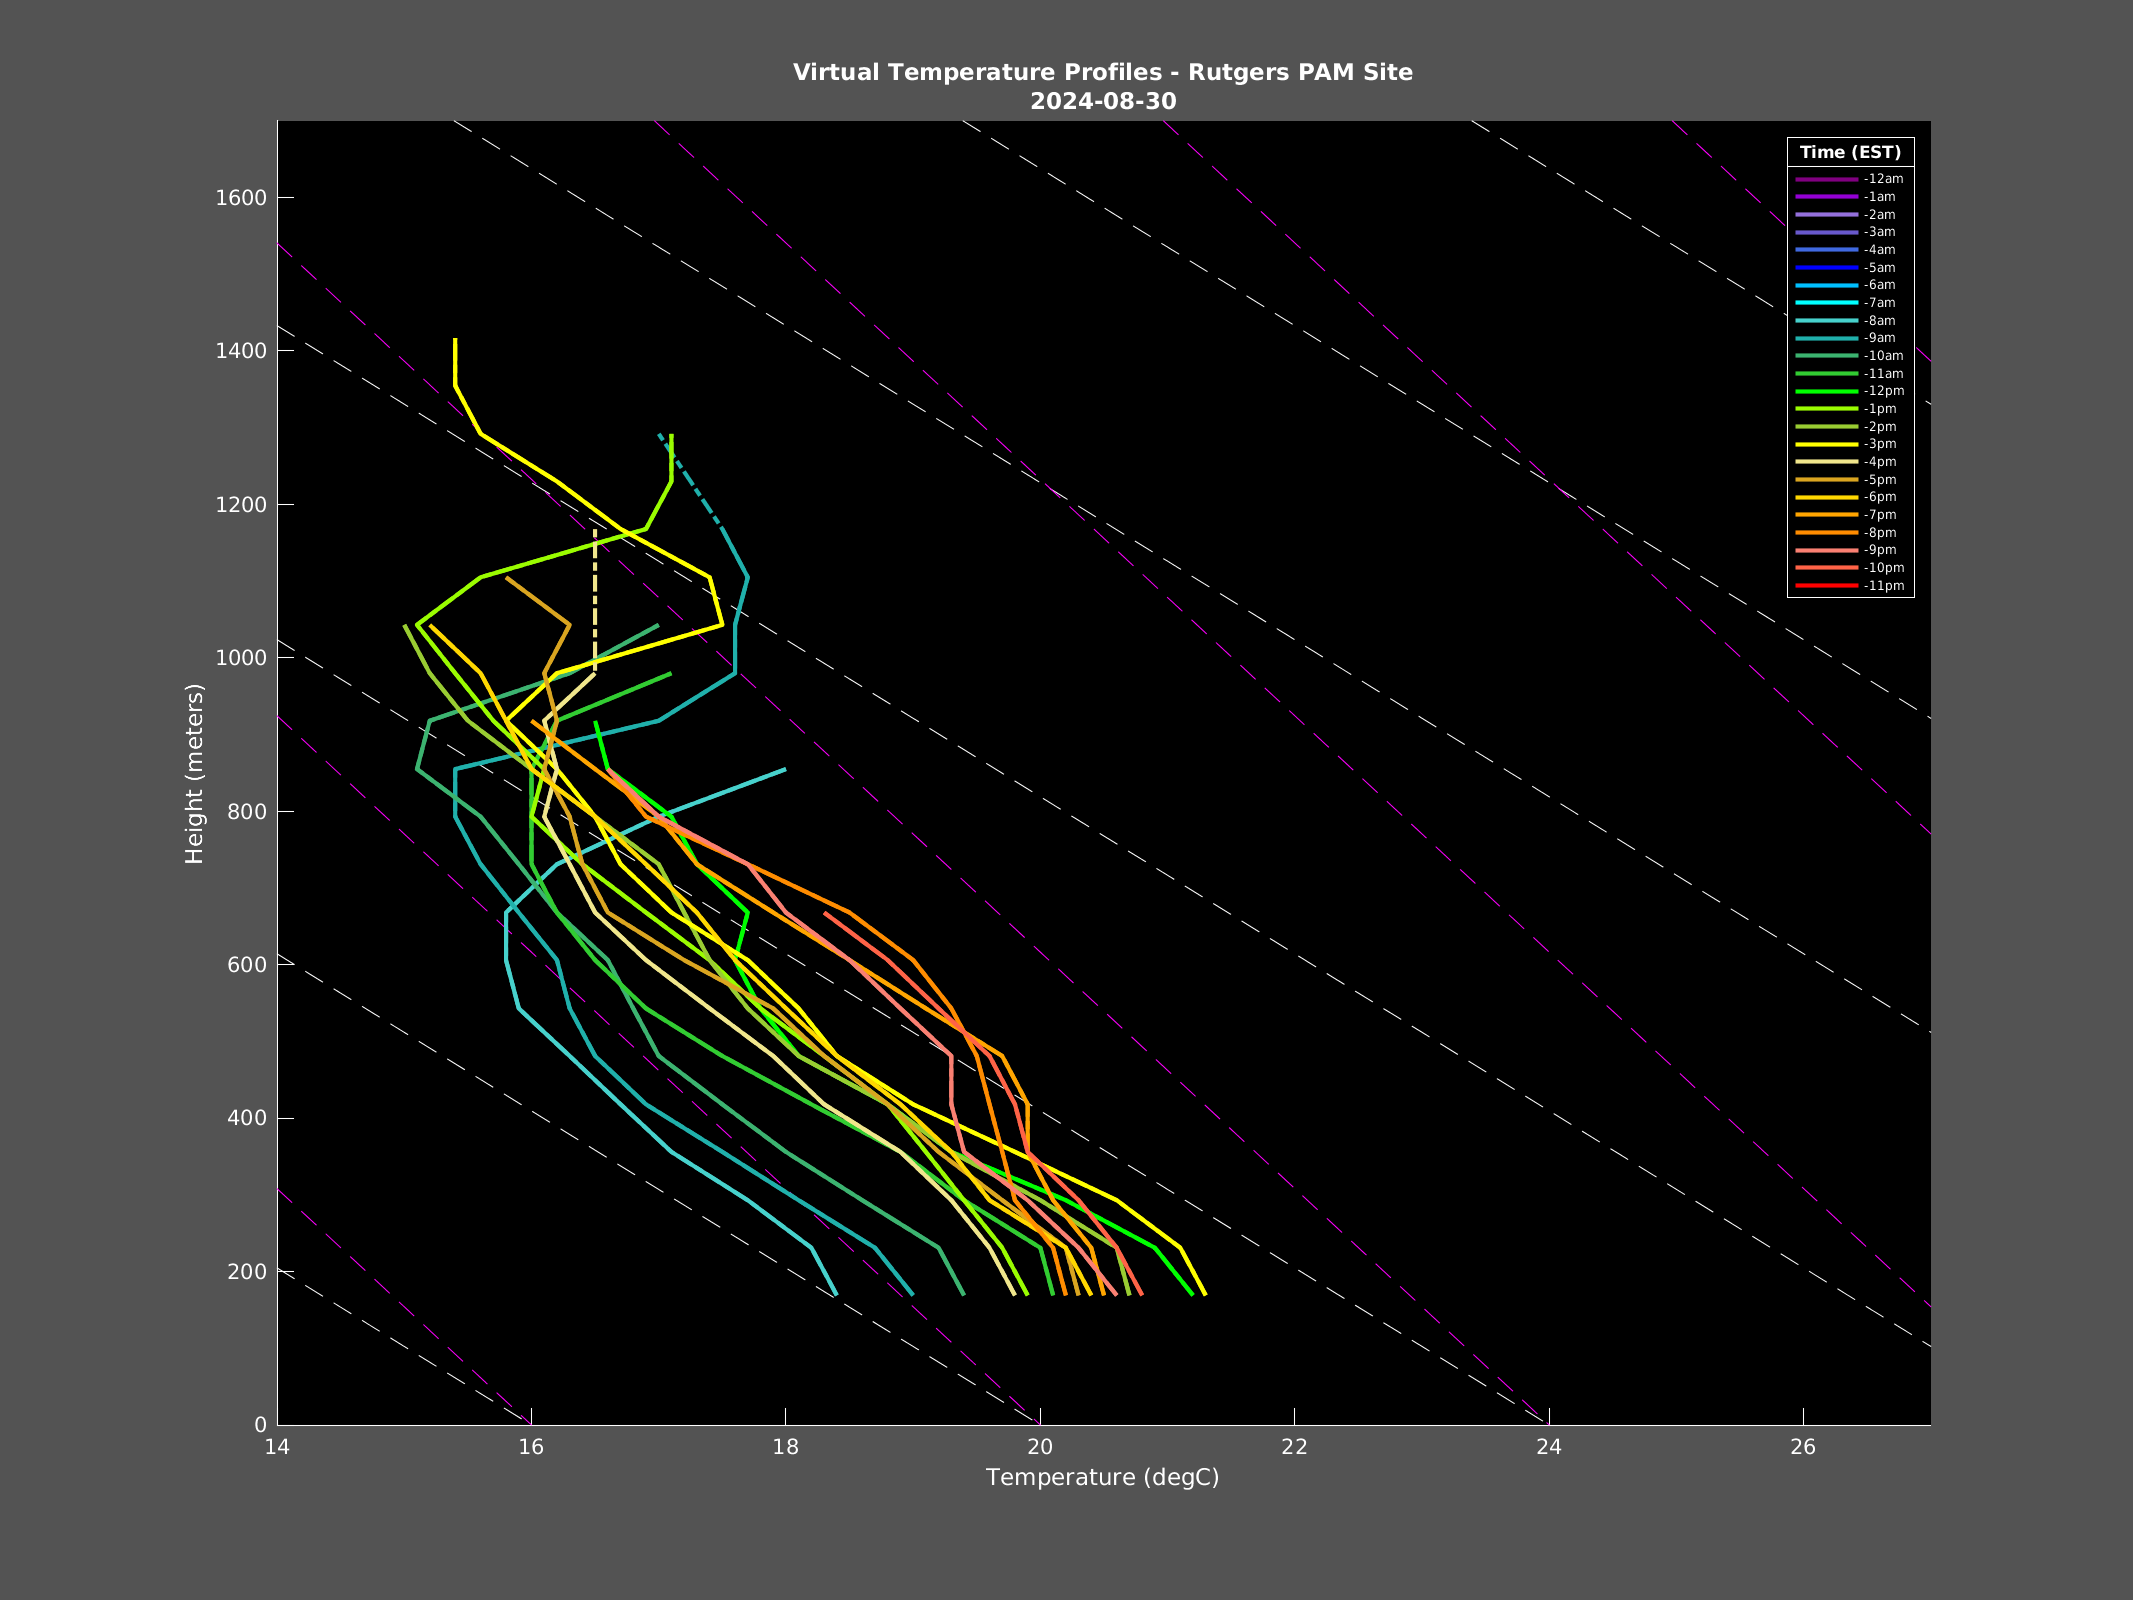Click the '24' temperature tick label
The image size is (2133, 1600).
[x=1549, y=1446]
